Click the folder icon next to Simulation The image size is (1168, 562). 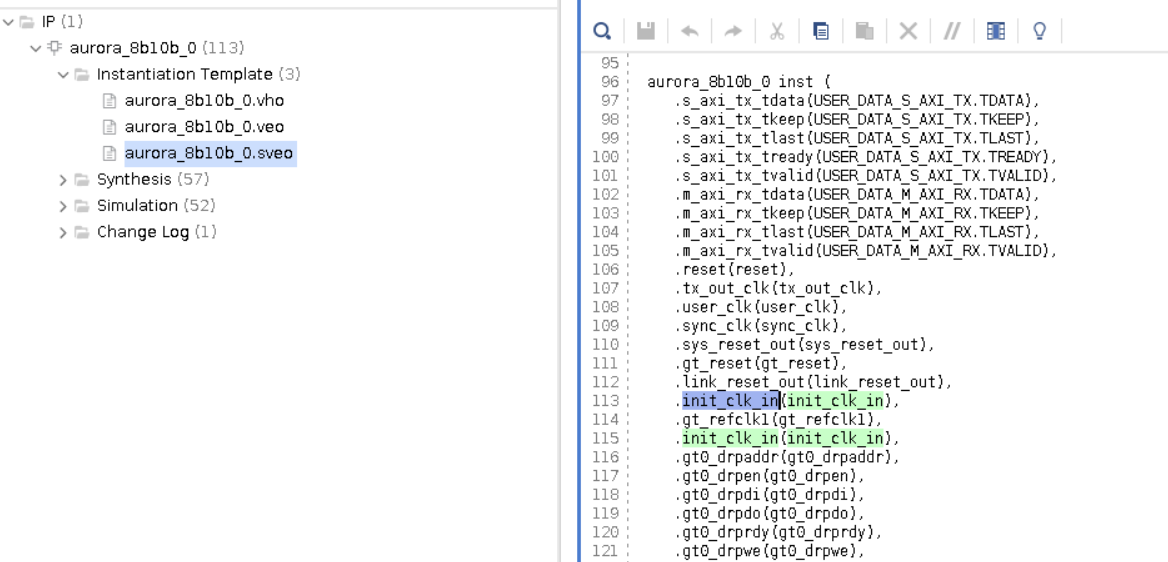(82, 206)
